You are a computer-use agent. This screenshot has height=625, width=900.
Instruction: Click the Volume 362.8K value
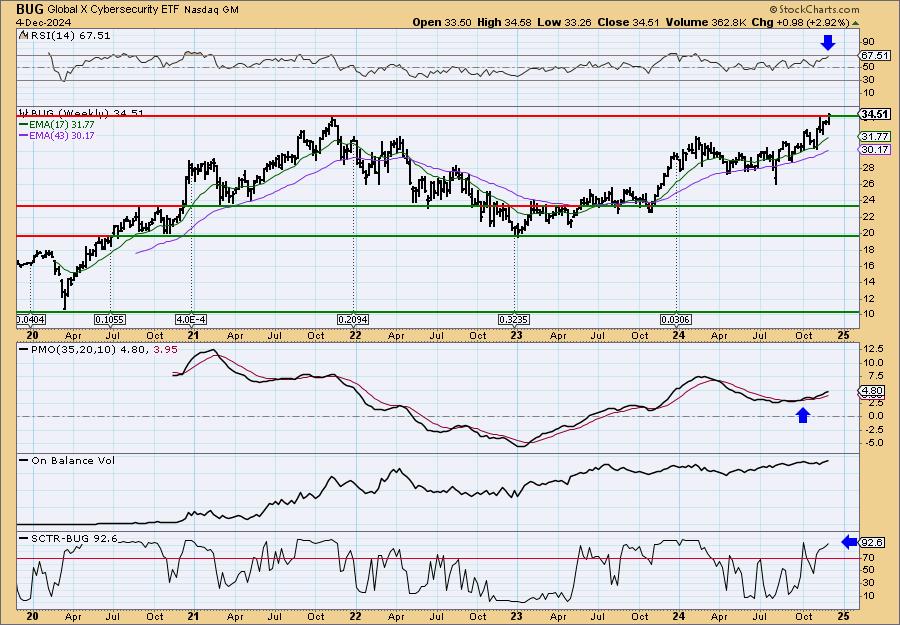coord(705,22)
